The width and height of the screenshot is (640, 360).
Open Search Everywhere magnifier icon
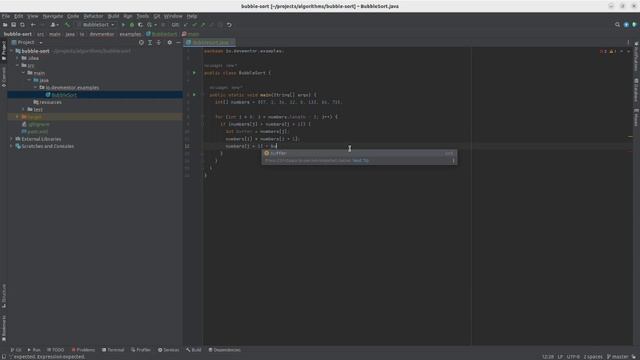pos(617,25)
